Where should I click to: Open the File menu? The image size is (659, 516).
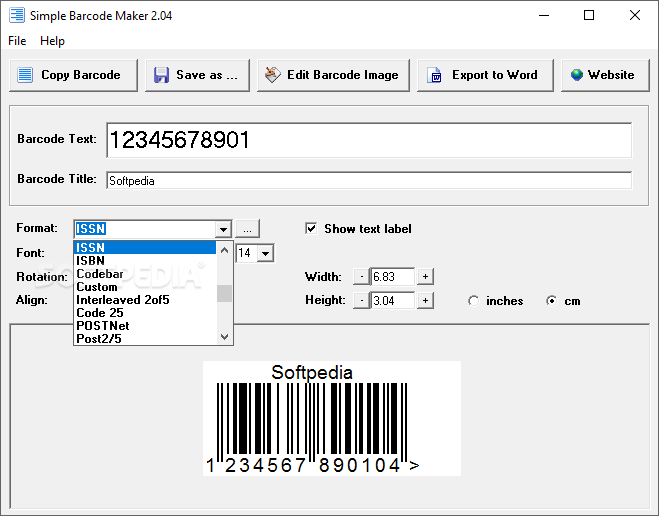(17, 41)
